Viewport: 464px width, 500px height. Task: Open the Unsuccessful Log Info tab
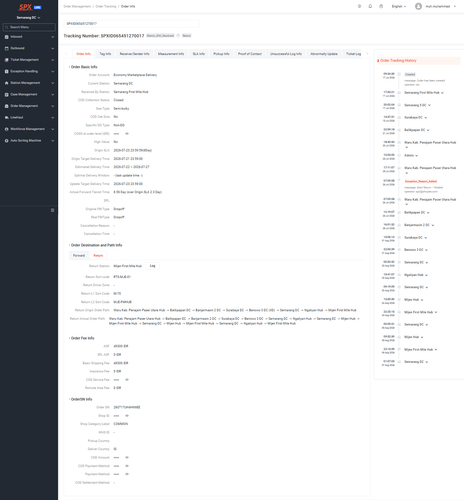pyautogui.click(x=286, y=54)
